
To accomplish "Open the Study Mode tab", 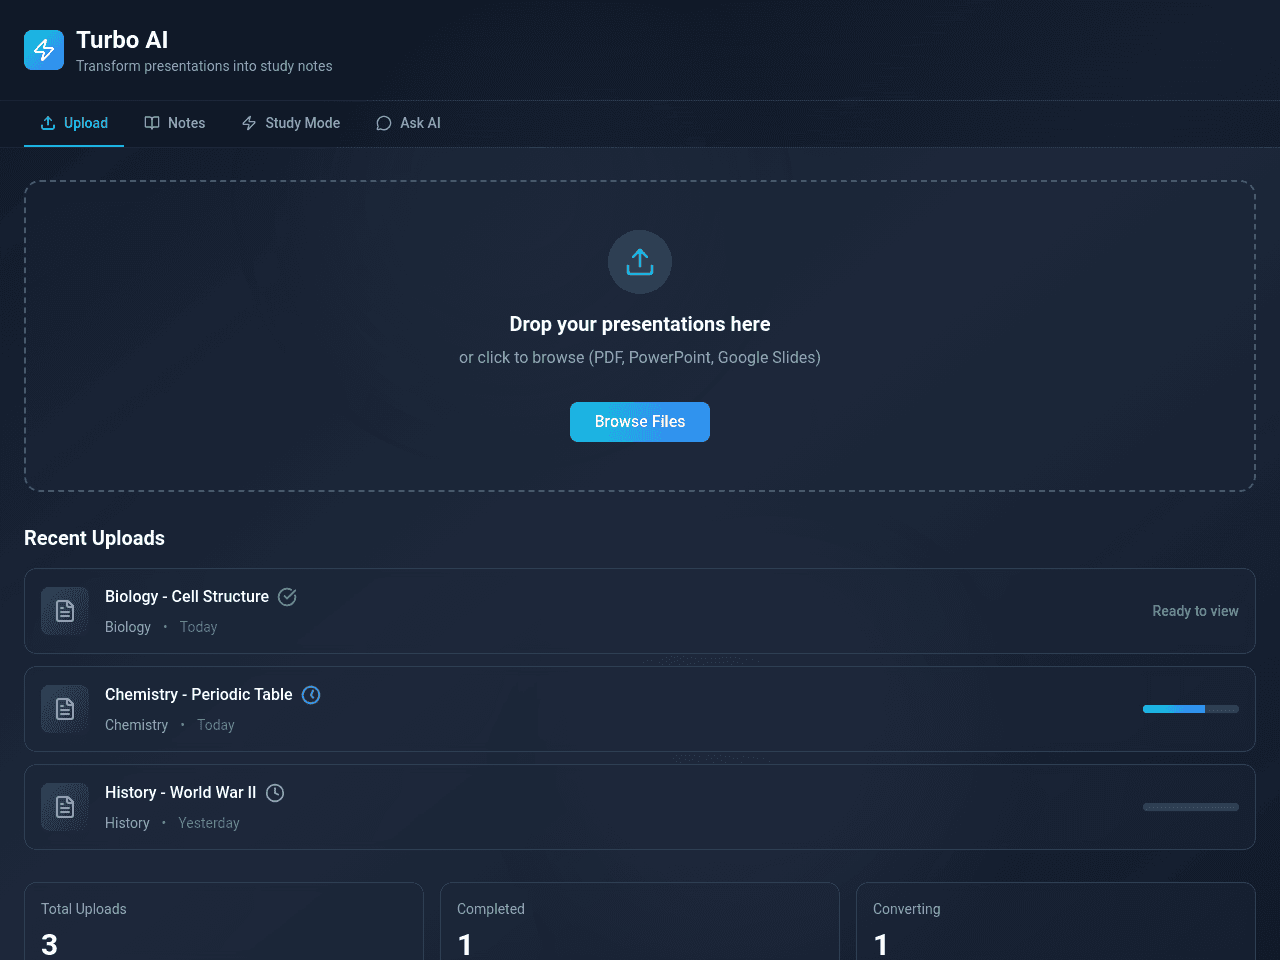I will pyautogui.click(x=291, y=123).
